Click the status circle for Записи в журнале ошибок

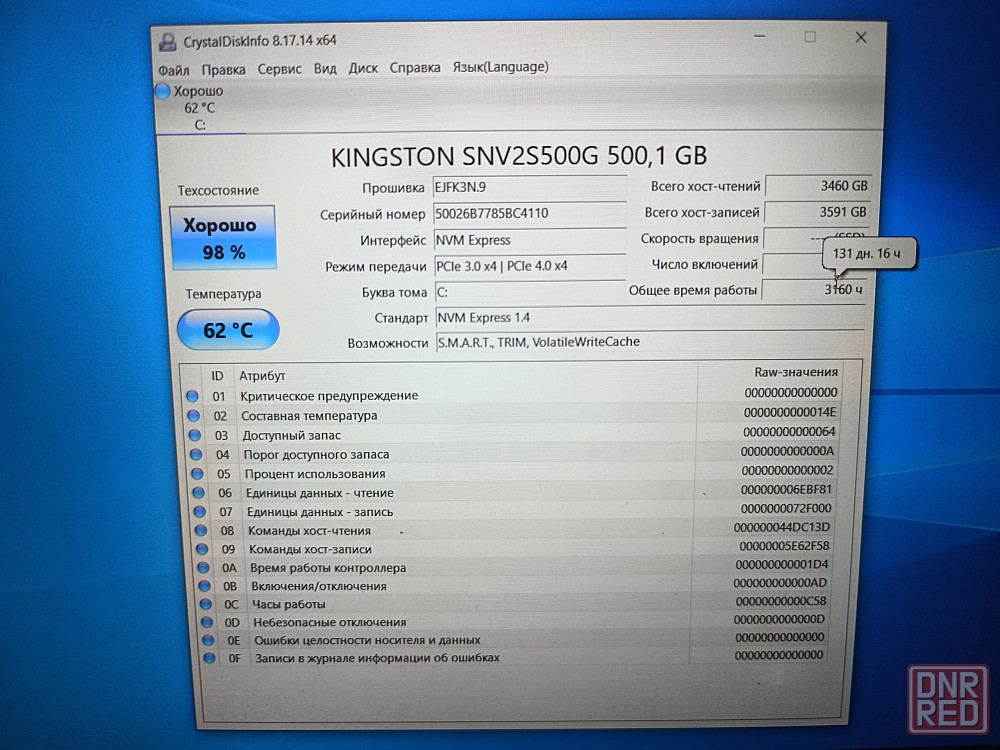point(207,658)
